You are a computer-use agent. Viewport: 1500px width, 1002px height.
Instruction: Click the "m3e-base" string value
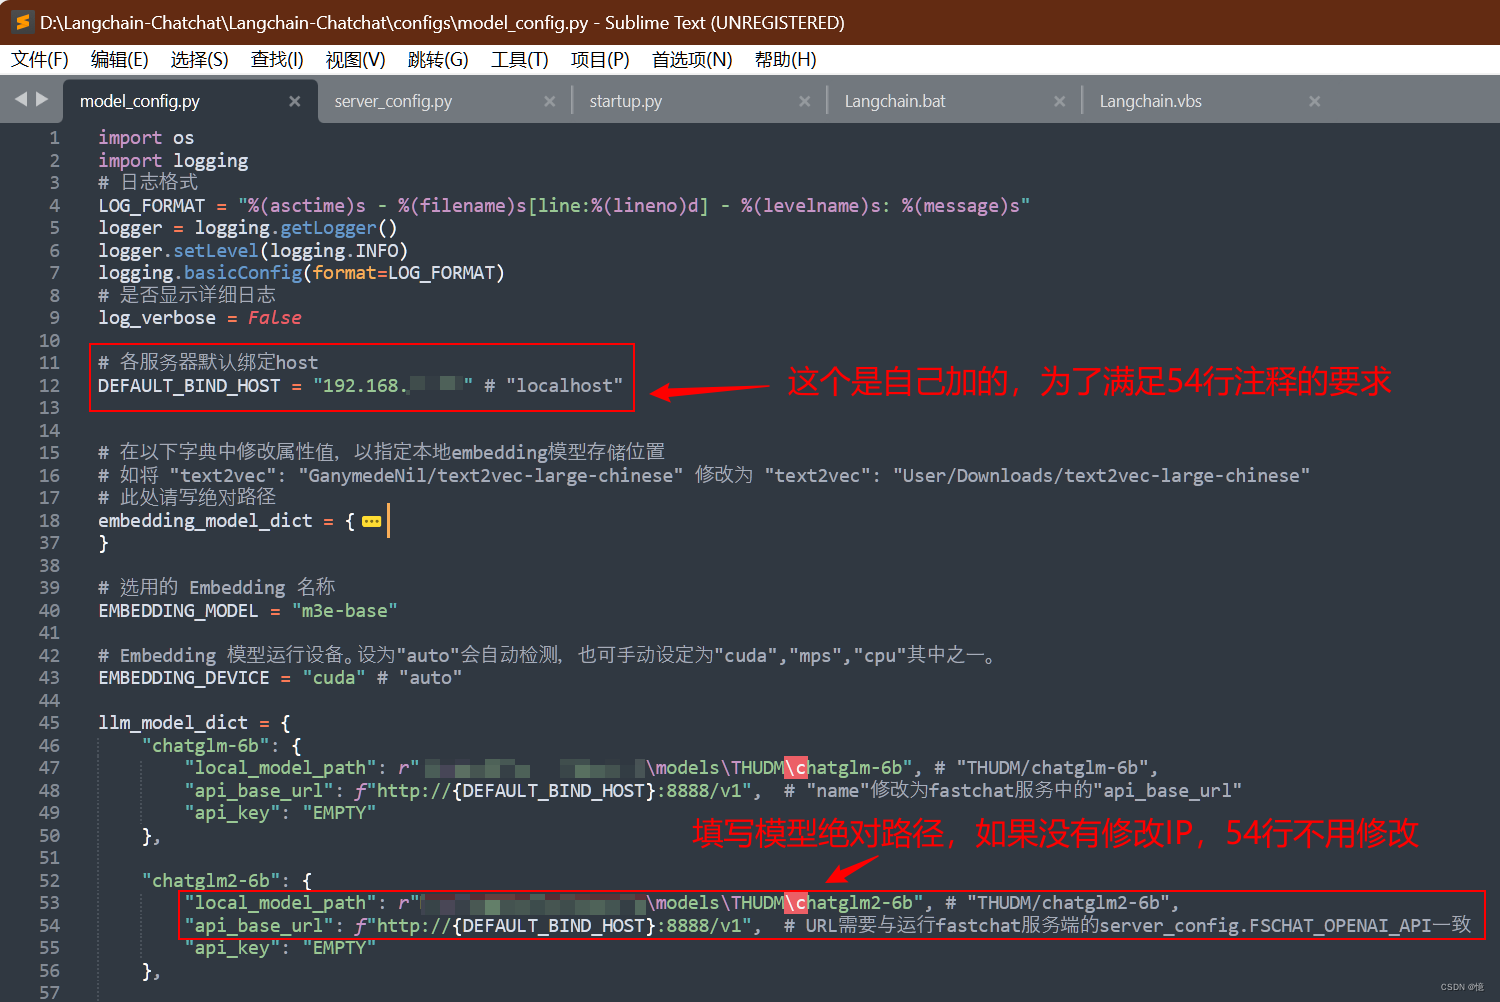344,611
